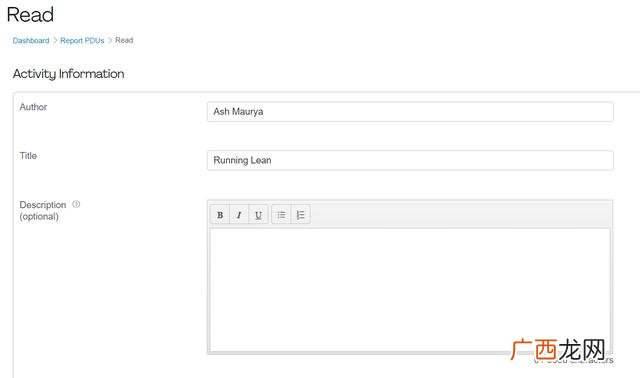Go to the Dashboard breadcrumb link

click(31, 40)
